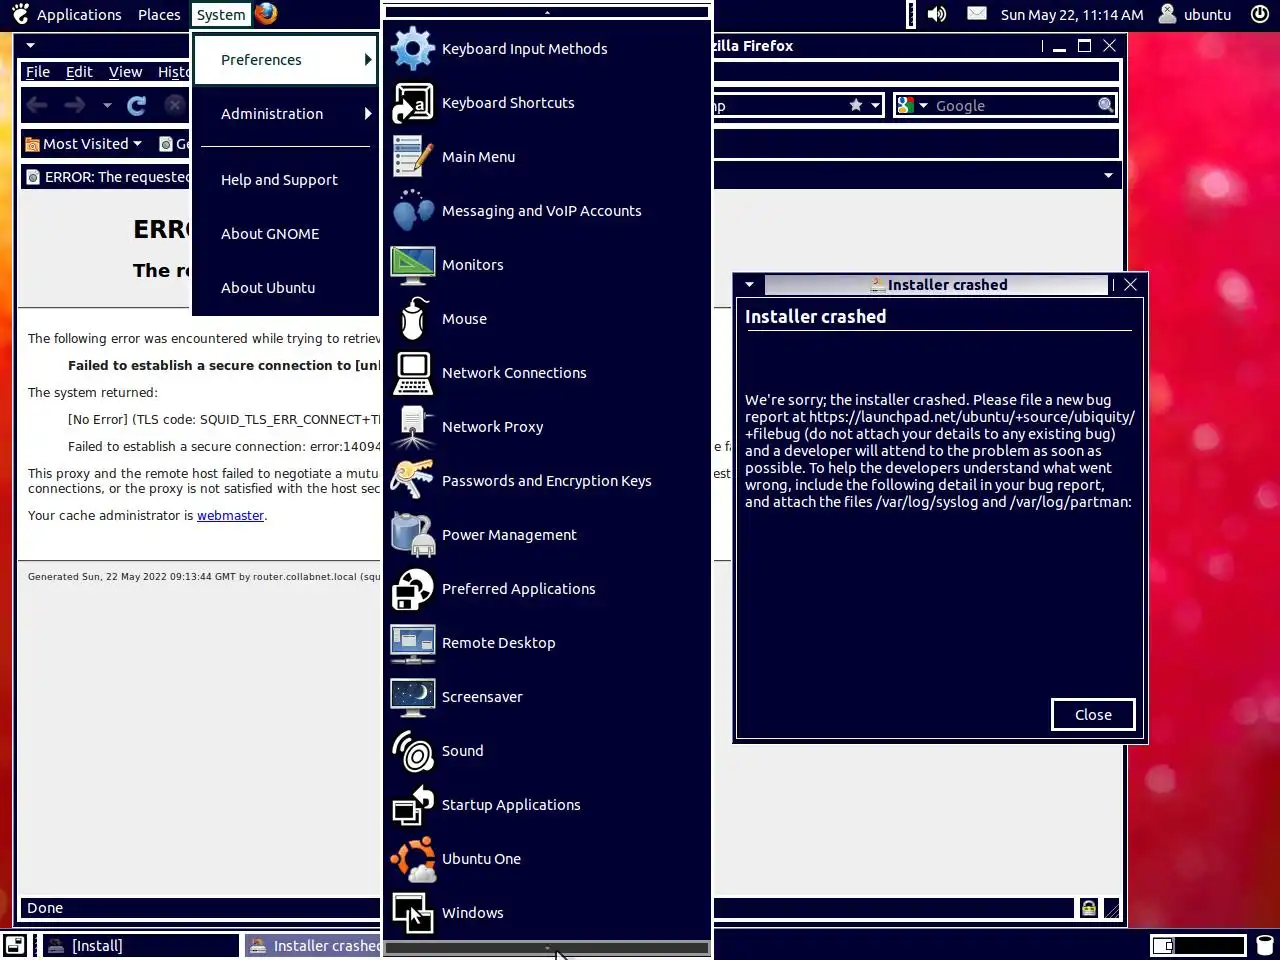Screen dimensions: 1280x960
Task: Open the Ubuntu One icon
Action: (413, 859)
